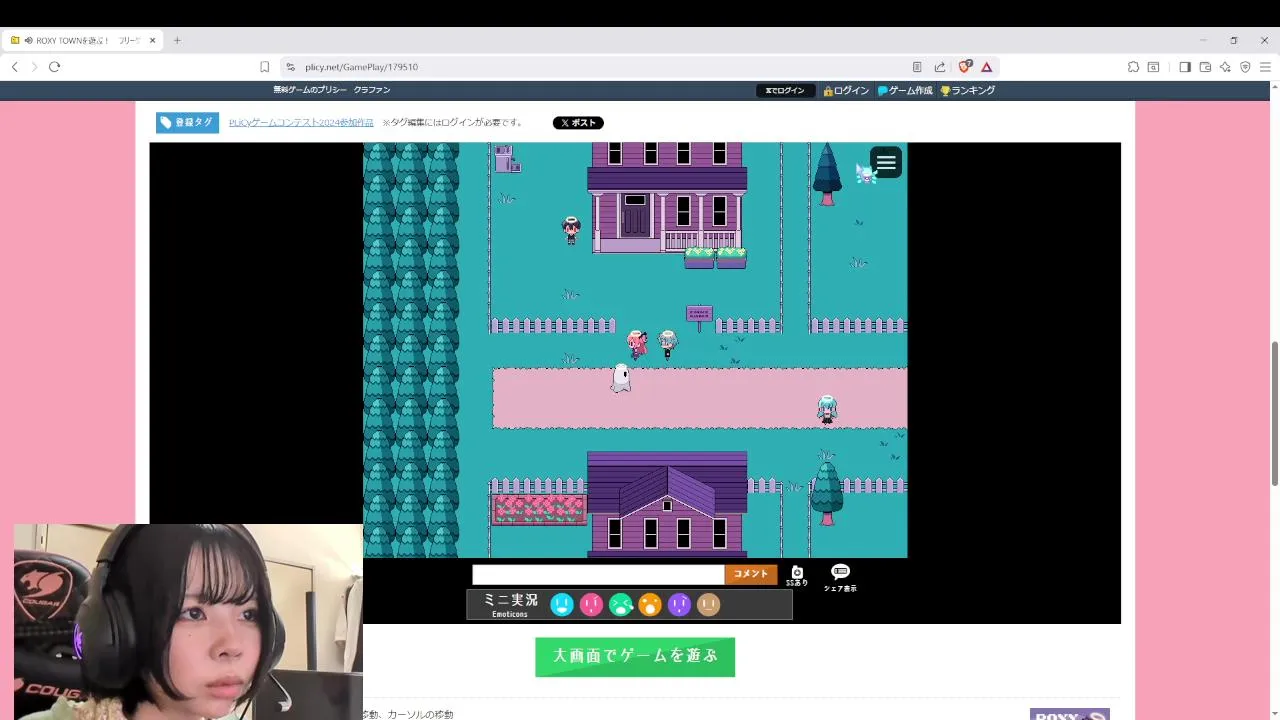Send the pink emoticon face

point(591,604)
